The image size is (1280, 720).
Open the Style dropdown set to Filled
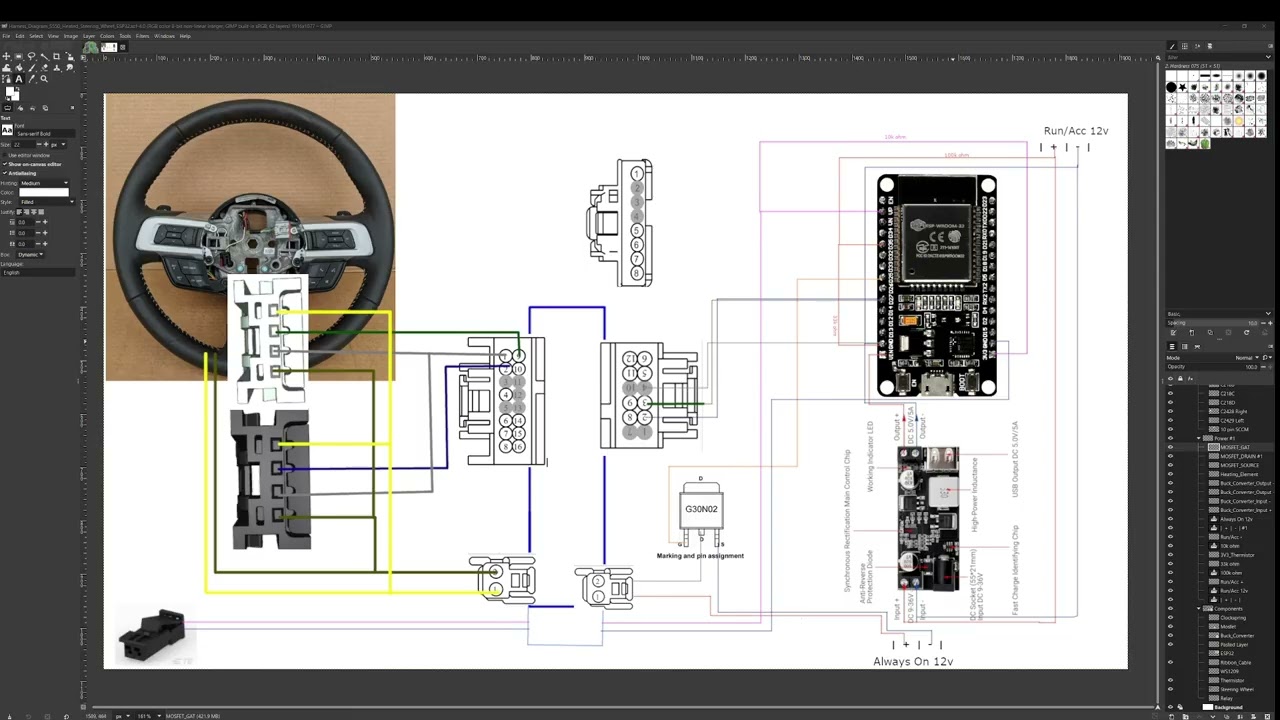[47, 202]
